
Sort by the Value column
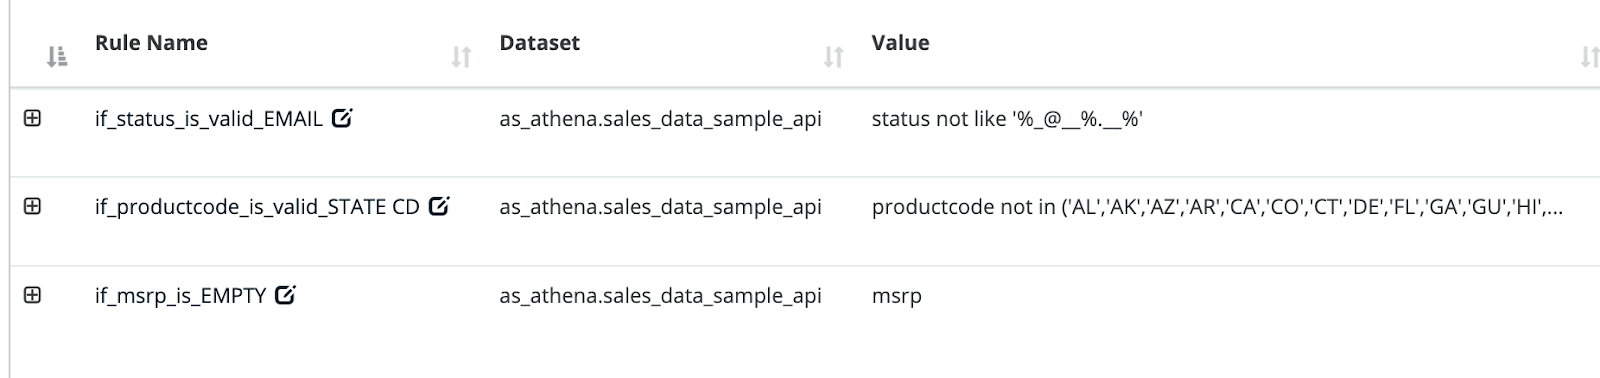[x=1589, y=58]
